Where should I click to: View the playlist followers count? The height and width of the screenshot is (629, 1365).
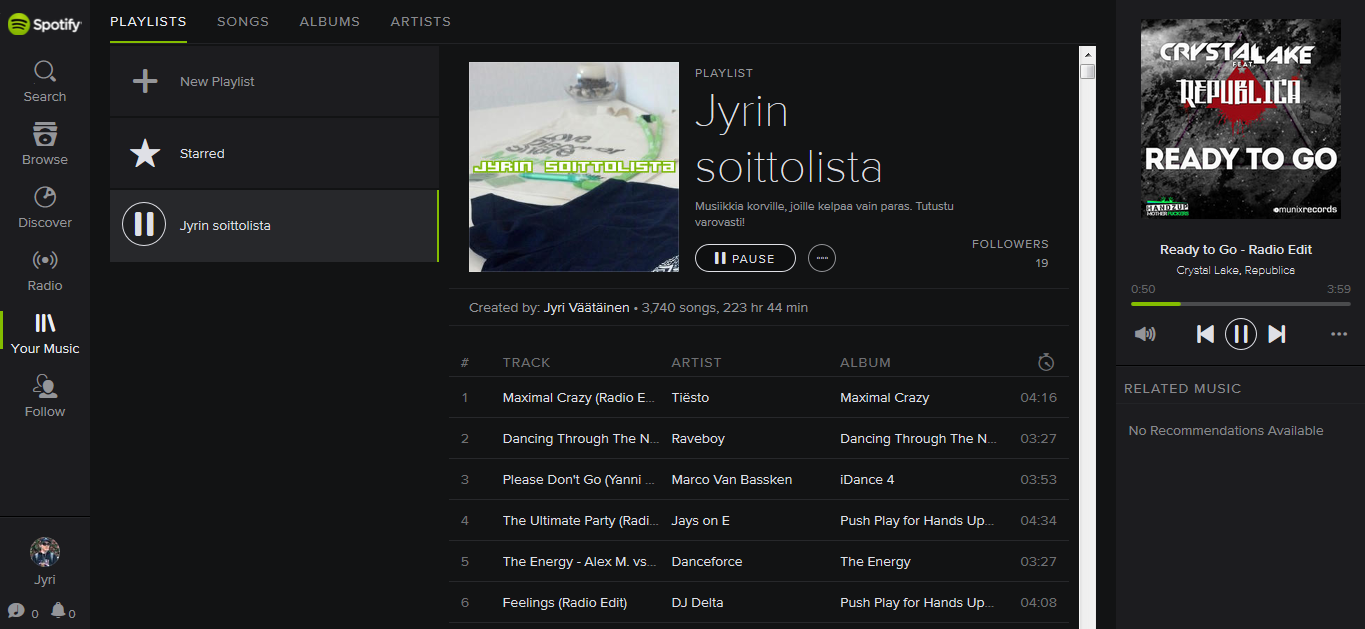coord(1042,263)
